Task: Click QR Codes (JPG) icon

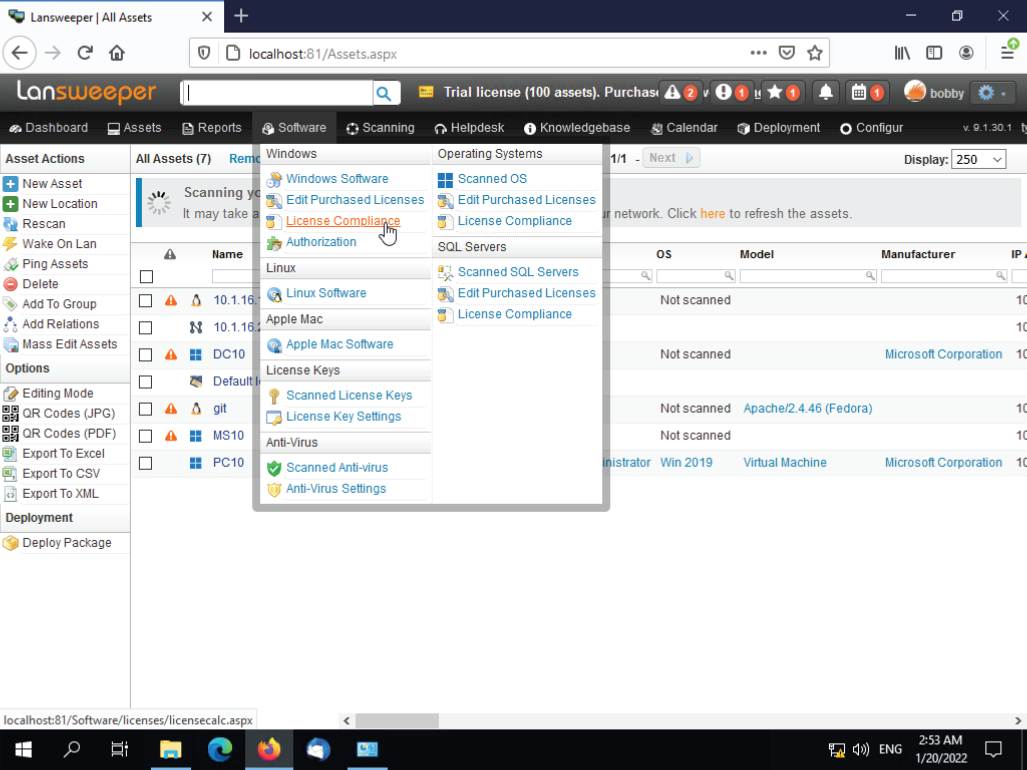Action: pyautogui.click(x=10, y=413)
